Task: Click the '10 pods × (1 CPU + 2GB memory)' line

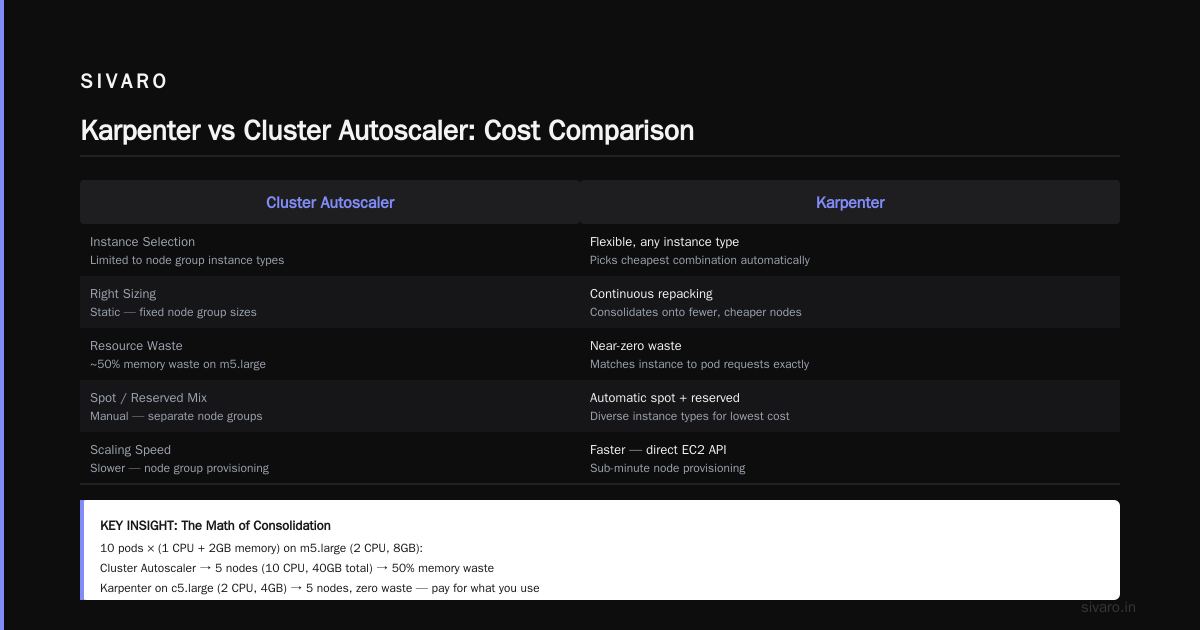Action: click(262, 548)
